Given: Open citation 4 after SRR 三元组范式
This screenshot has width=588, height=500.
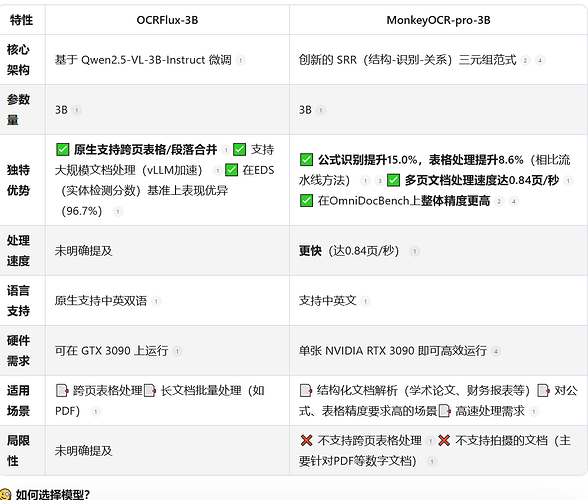Looking at the screenshot, I should coord(540,60).
